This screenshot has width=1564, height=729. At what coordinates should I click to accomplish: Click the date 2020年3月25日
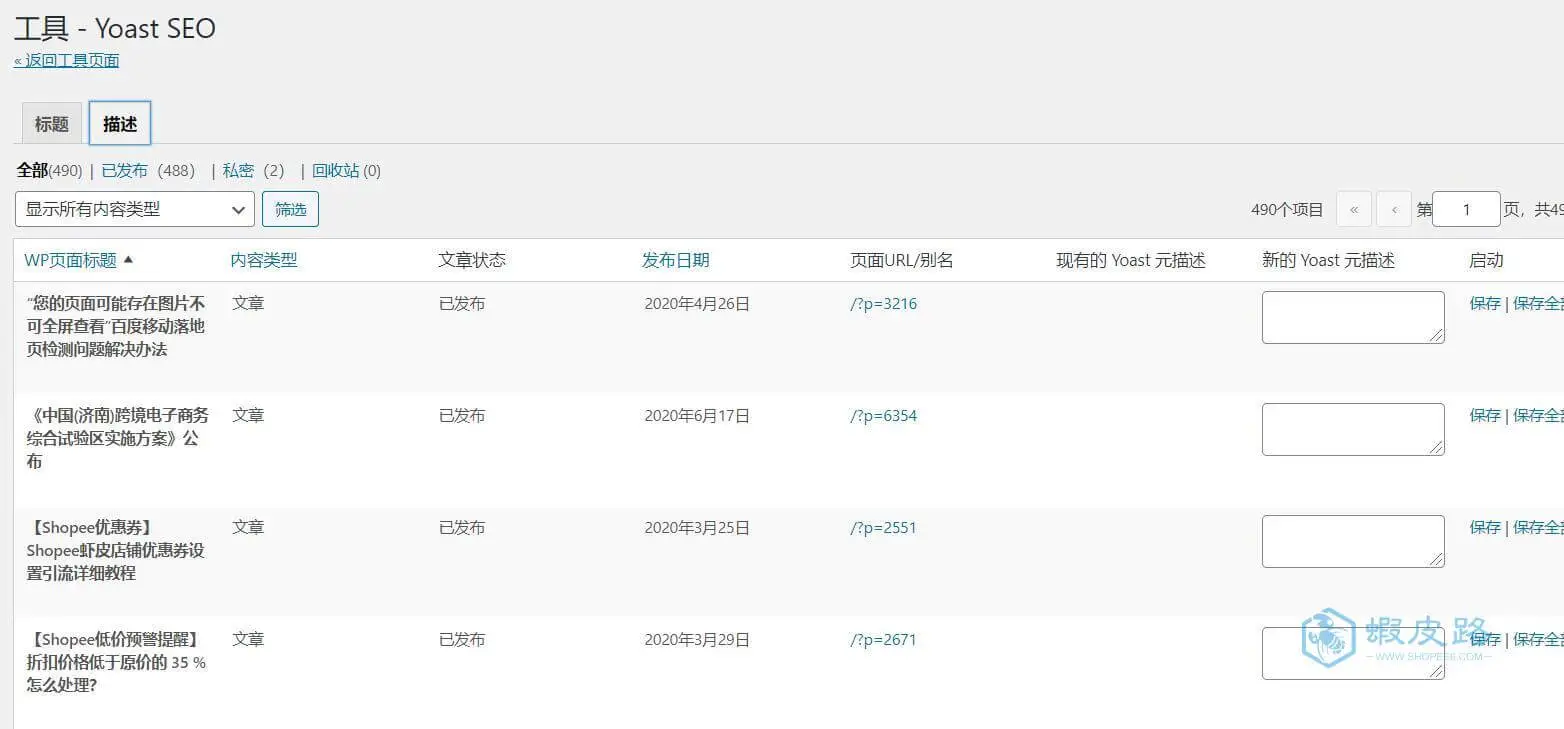click(697, 528)
